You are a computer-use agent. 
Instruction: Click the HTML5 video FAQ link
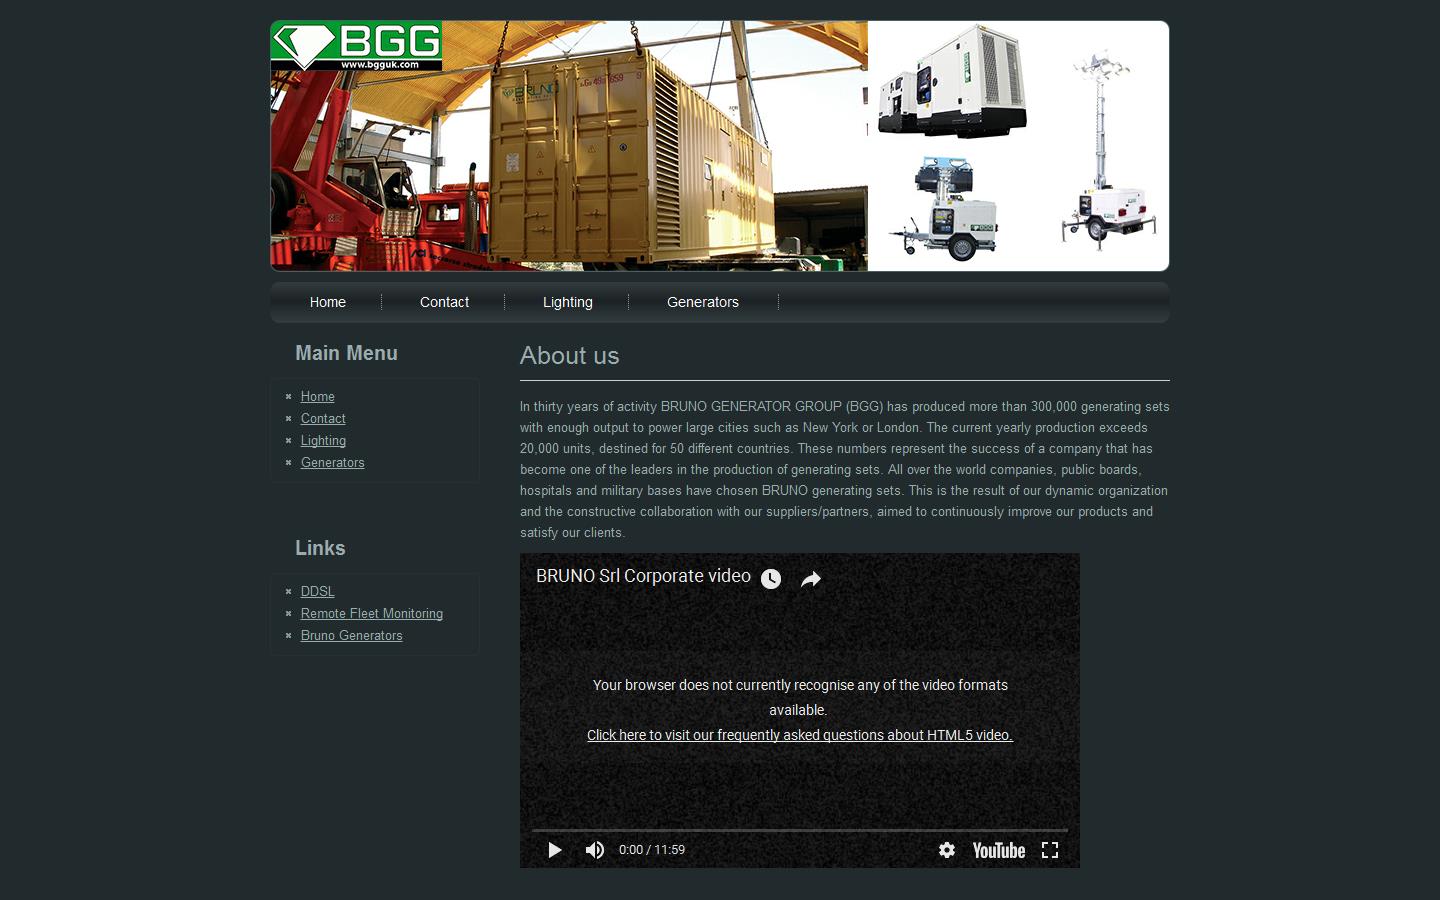point(798,735)
